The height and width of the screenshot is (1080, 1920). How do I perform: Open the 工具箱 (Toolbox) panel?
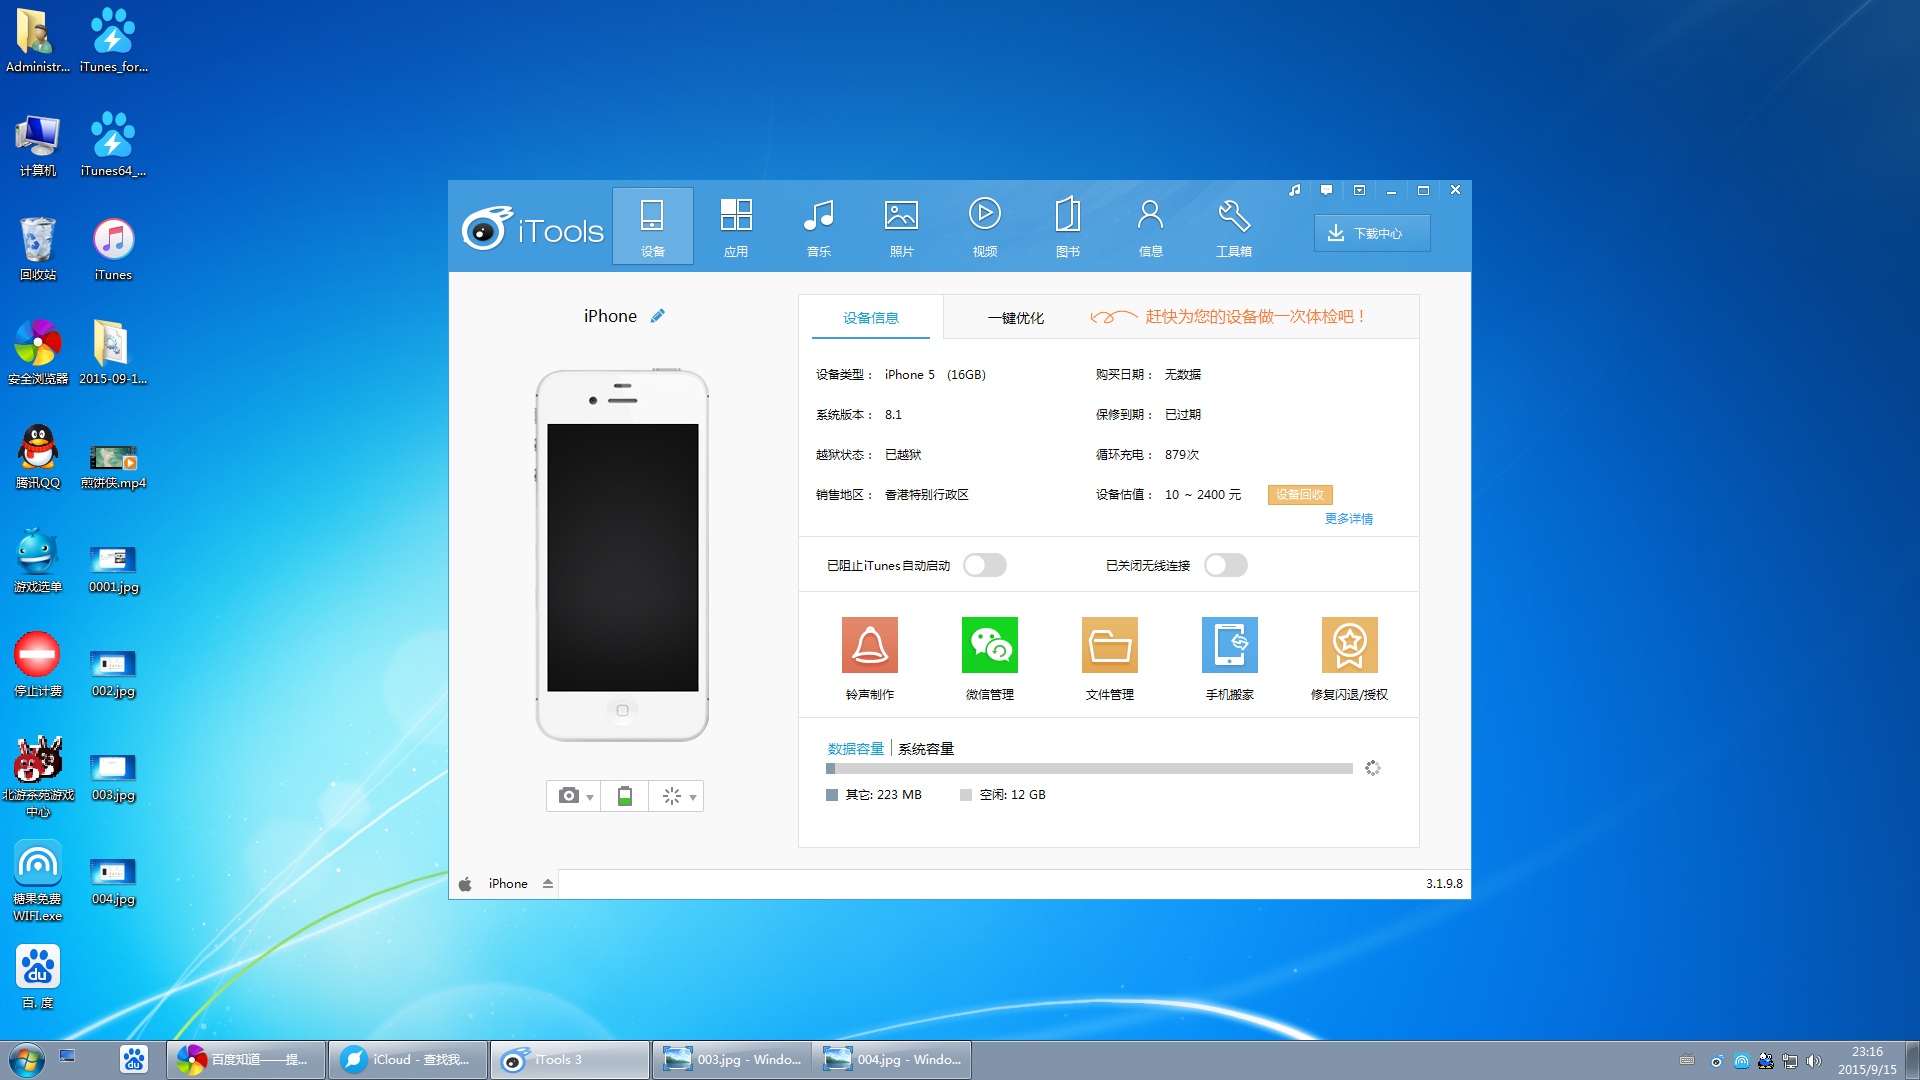(1233, 226)
